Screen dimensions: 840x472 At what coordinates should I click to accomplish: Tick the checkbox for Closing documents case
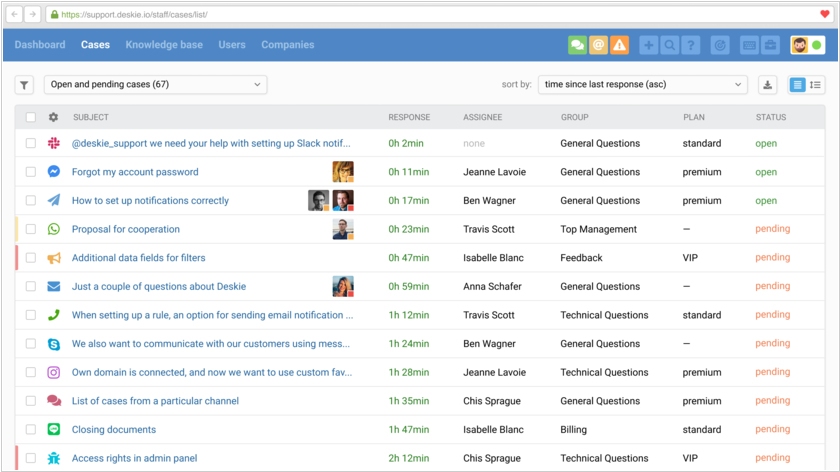(31, 429)
